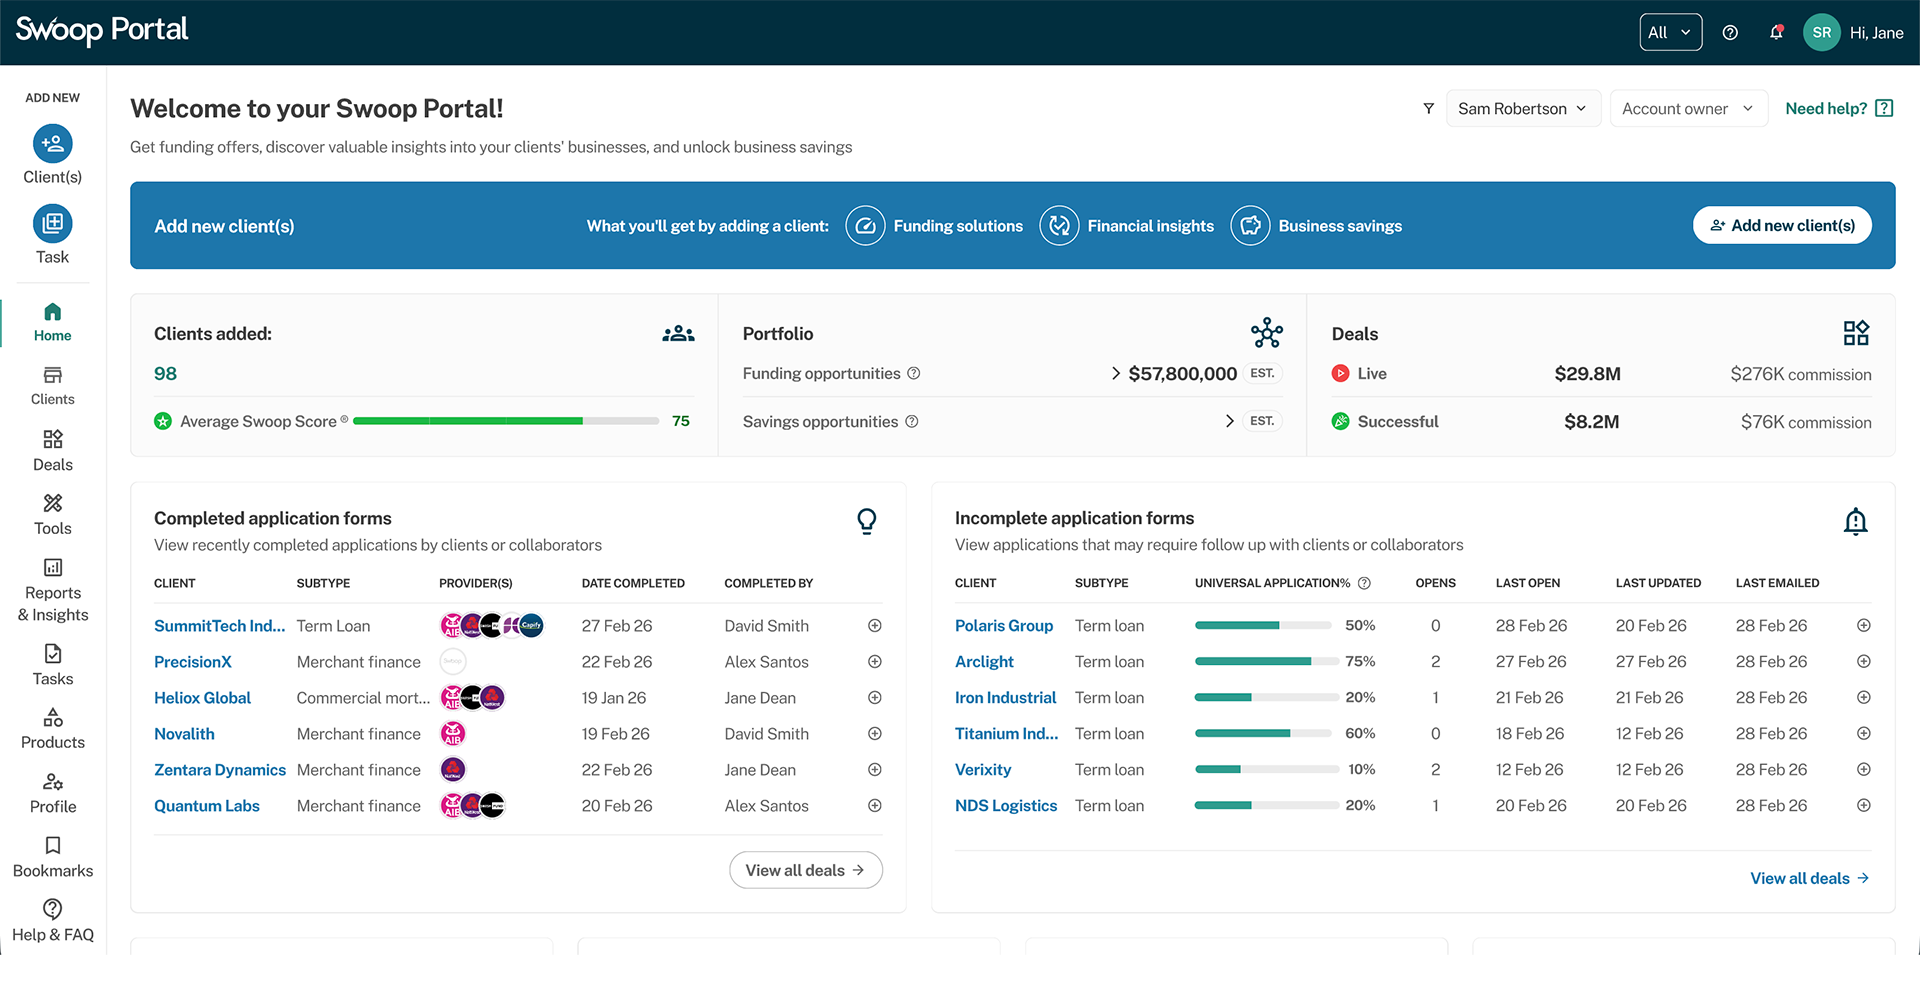Open the Account owner dropdown
The width and height of the screenshot is (1920, 1008).
click(x=1688, y=108)
